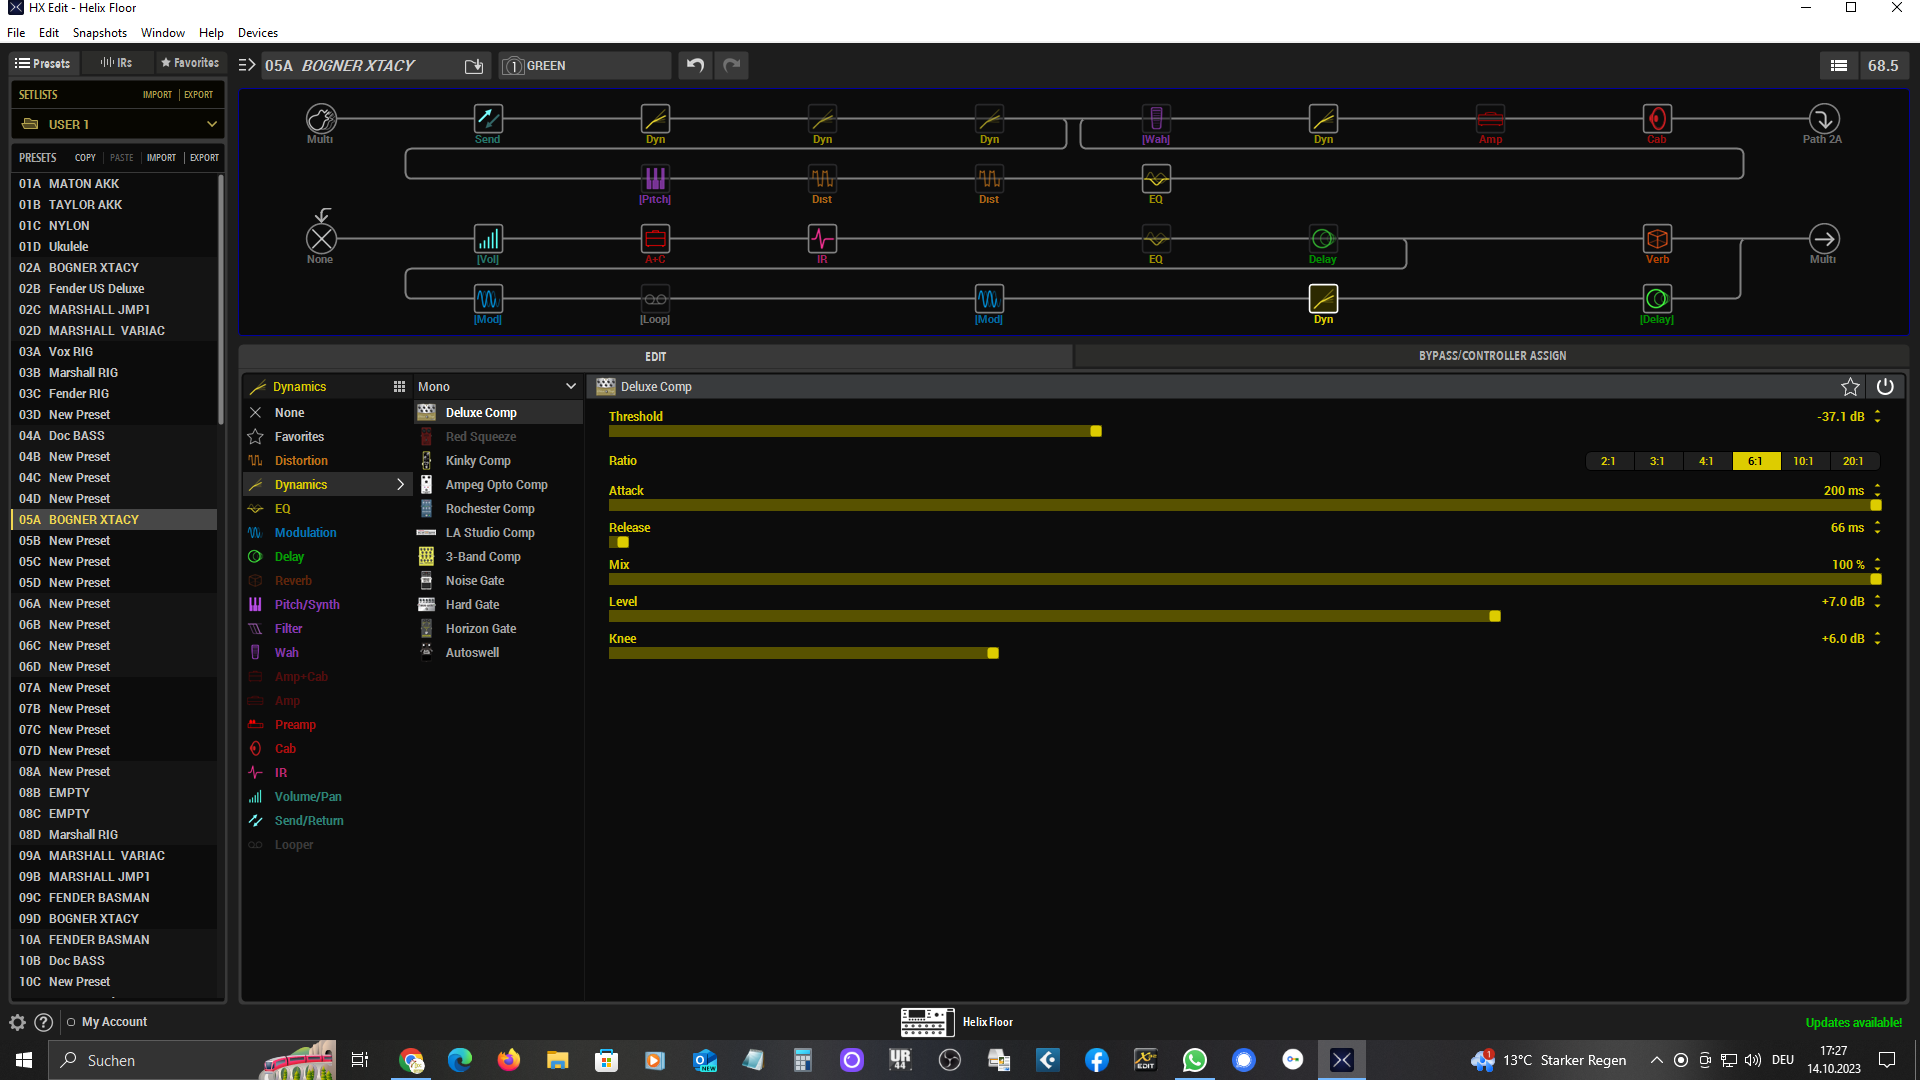The width and height of the screenshot is (1920, 1080).
Task: Click the Updates available link
Action: click(1853, 1022)
